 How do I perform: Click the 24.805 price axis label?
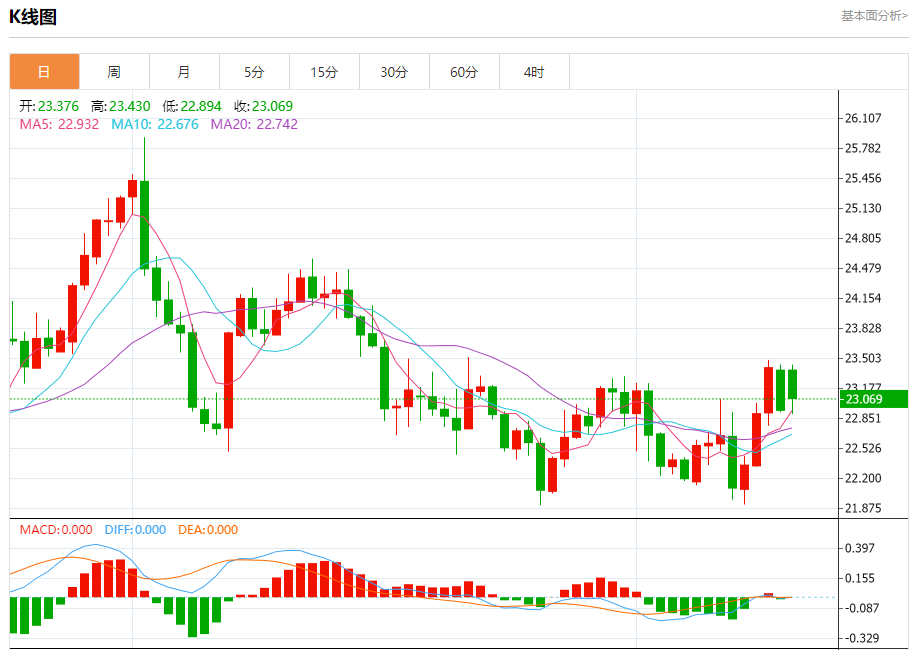pos(865,238)
